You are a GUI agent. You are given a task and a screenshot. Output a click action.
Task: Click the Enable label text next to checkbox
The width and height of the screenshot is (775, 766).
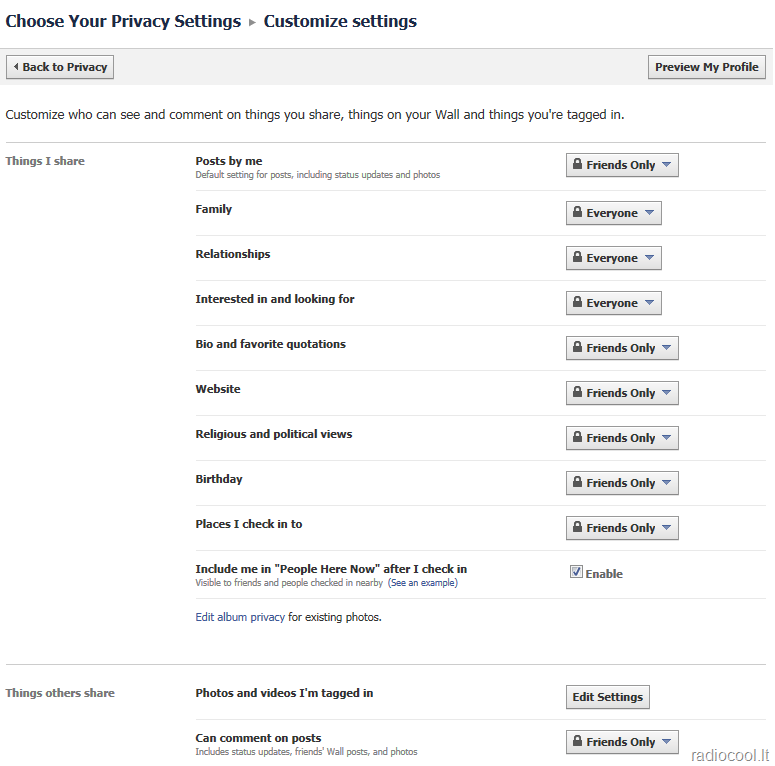click(604, 574)
